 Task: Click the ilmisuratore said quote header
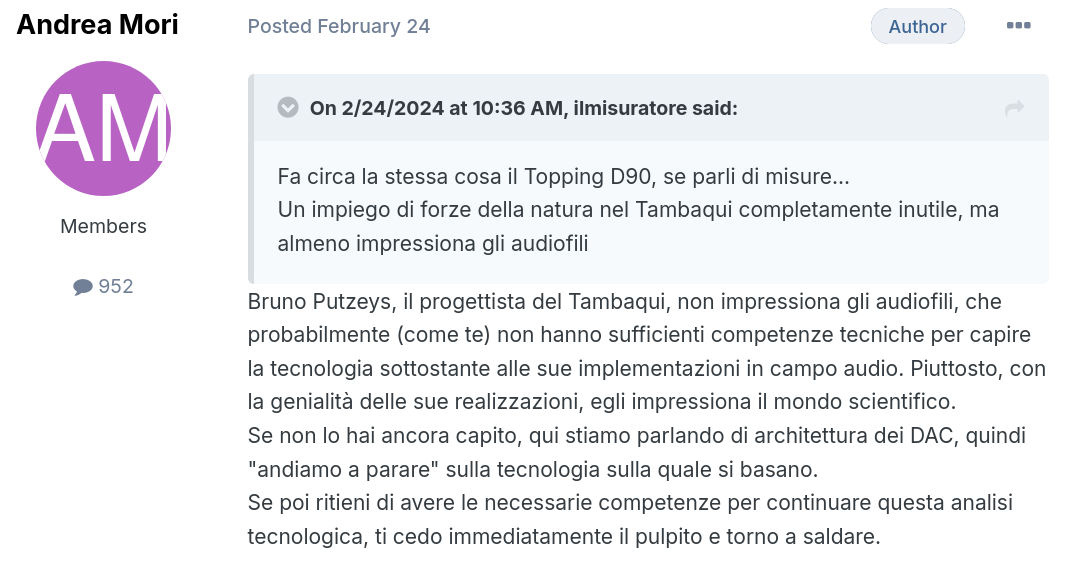523,108
